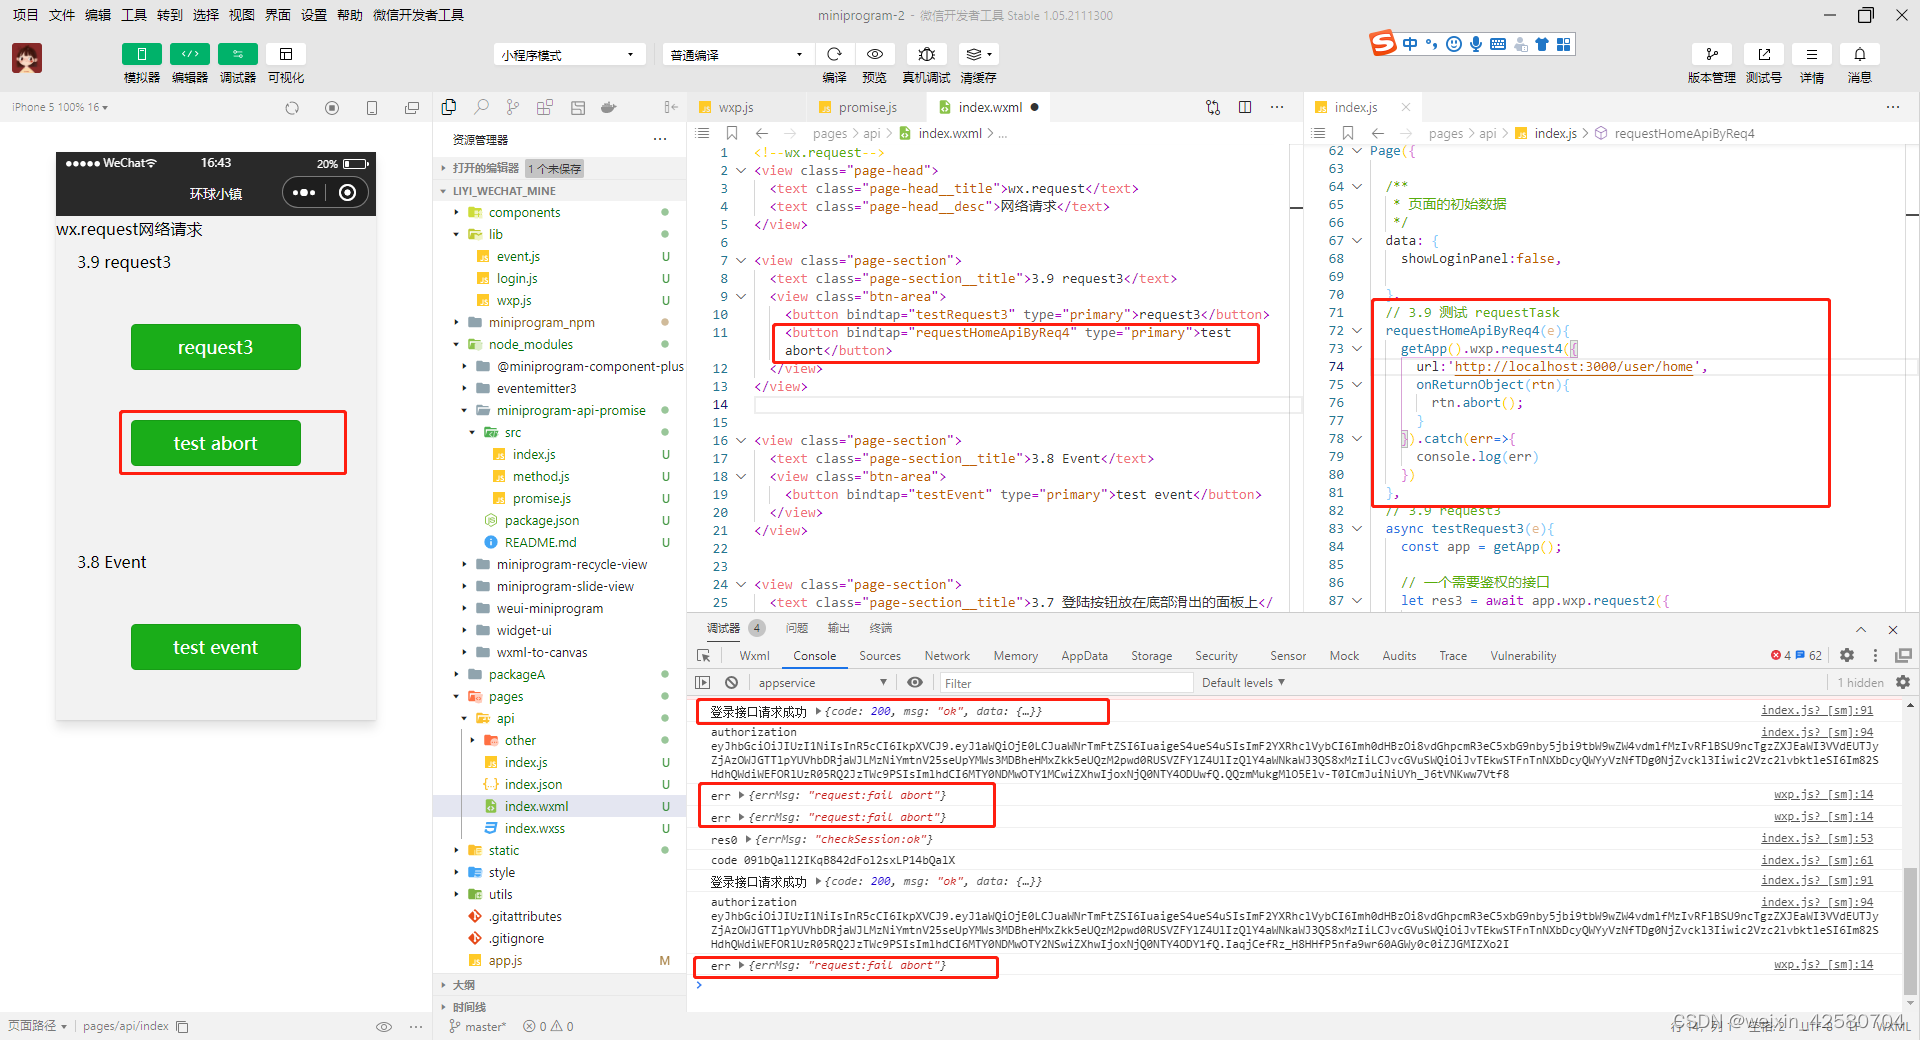Toggle the editor bookmark icon in index.wxml
1920x1040 pixels.
click(x=732, y=133)
